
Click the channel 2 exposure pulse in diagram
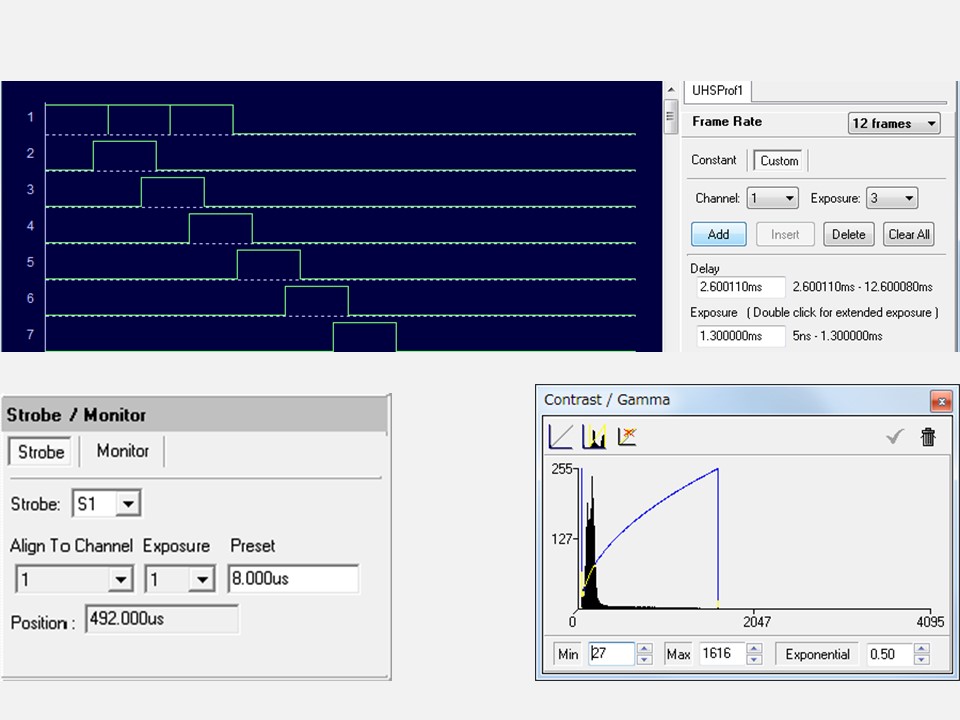point(125,156)
